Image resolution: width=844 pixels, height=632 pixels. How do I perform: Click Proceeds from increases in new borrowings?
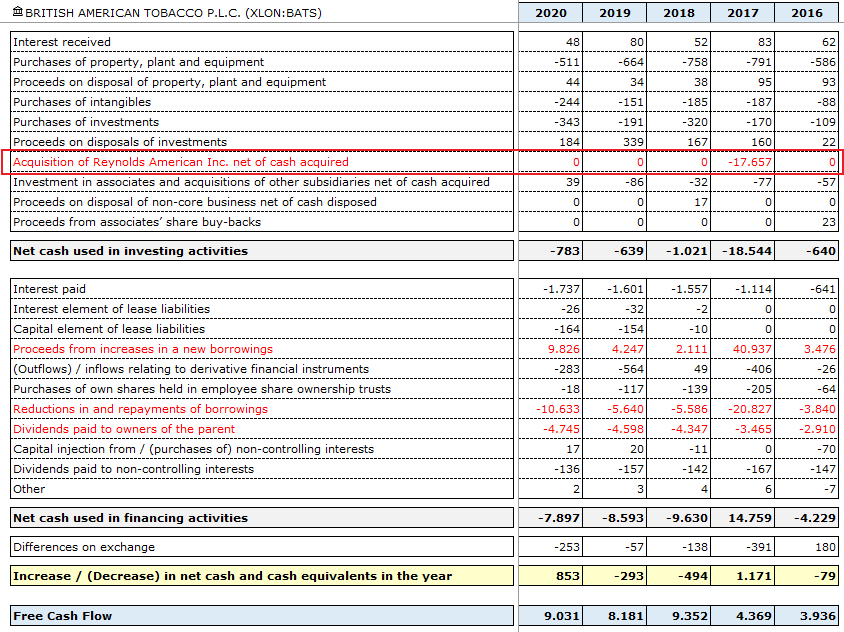143,349
